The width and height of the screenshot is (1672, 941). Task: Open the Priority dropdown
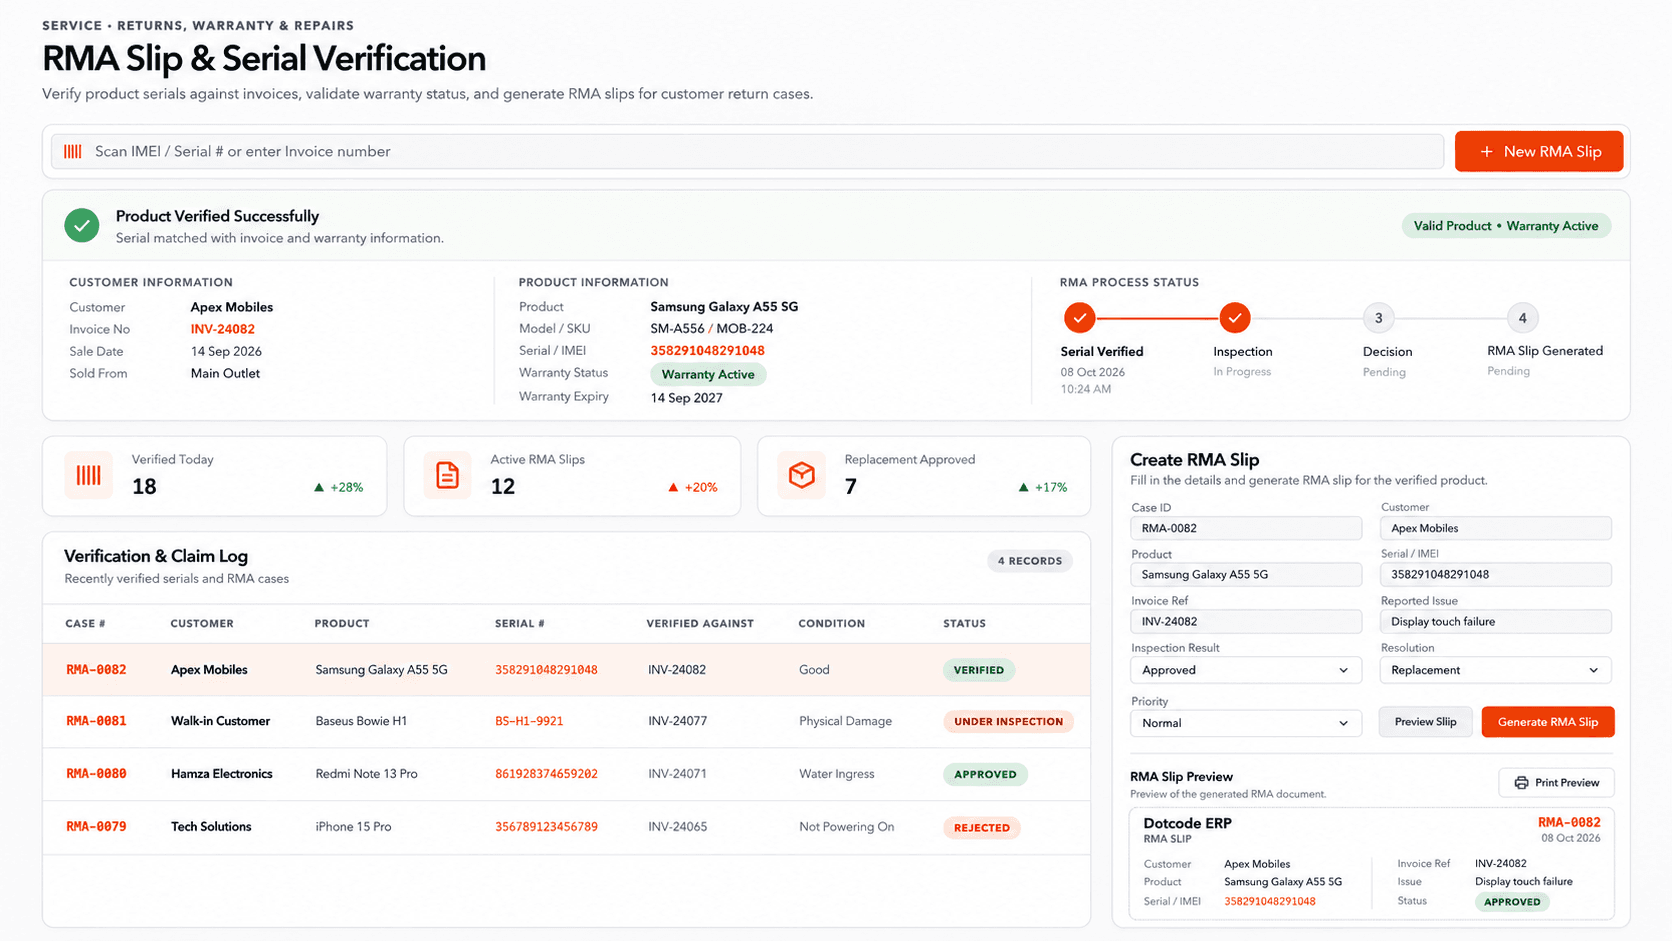[x=1246, y=723]
